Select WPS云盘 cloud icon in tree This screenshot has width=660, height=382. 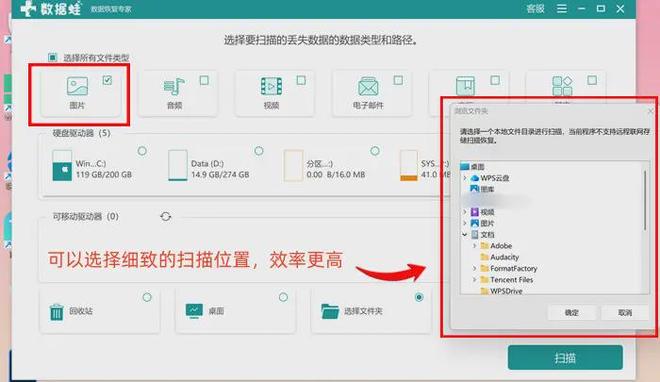pyautogui.click(x=475, y=178)
